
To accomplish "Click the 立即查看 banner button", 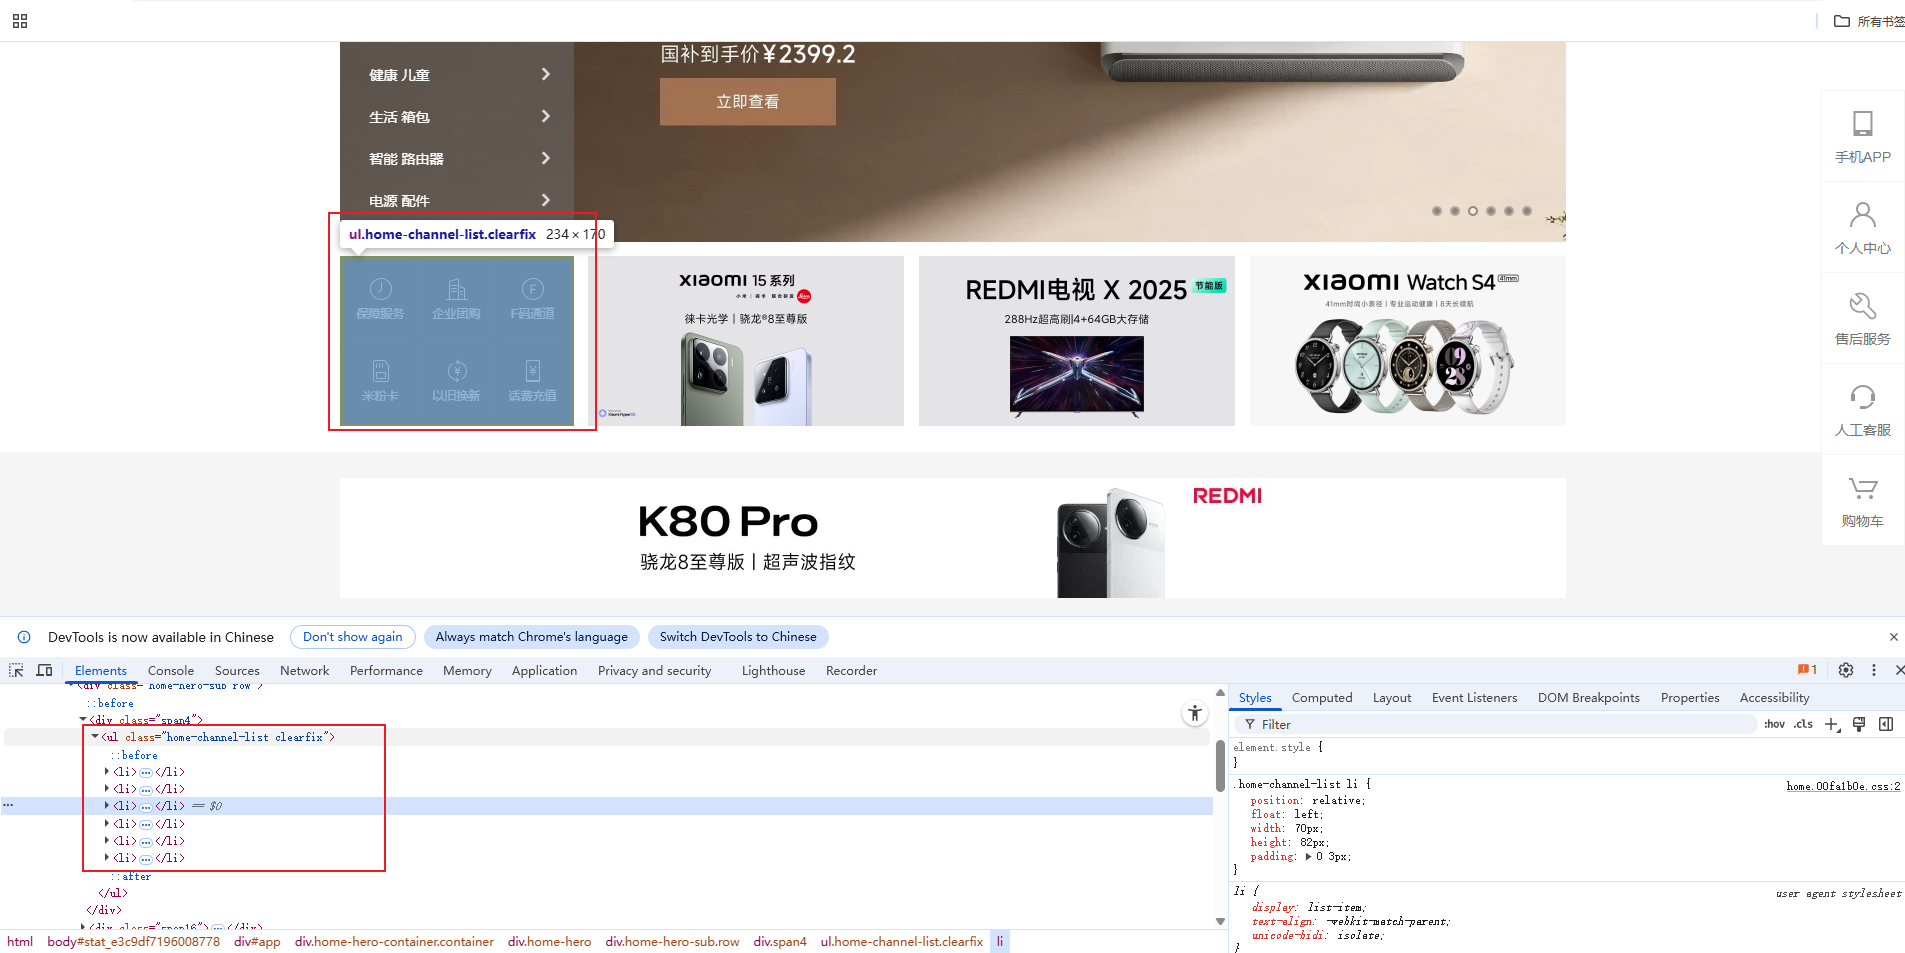I will (x=748, y=102).
